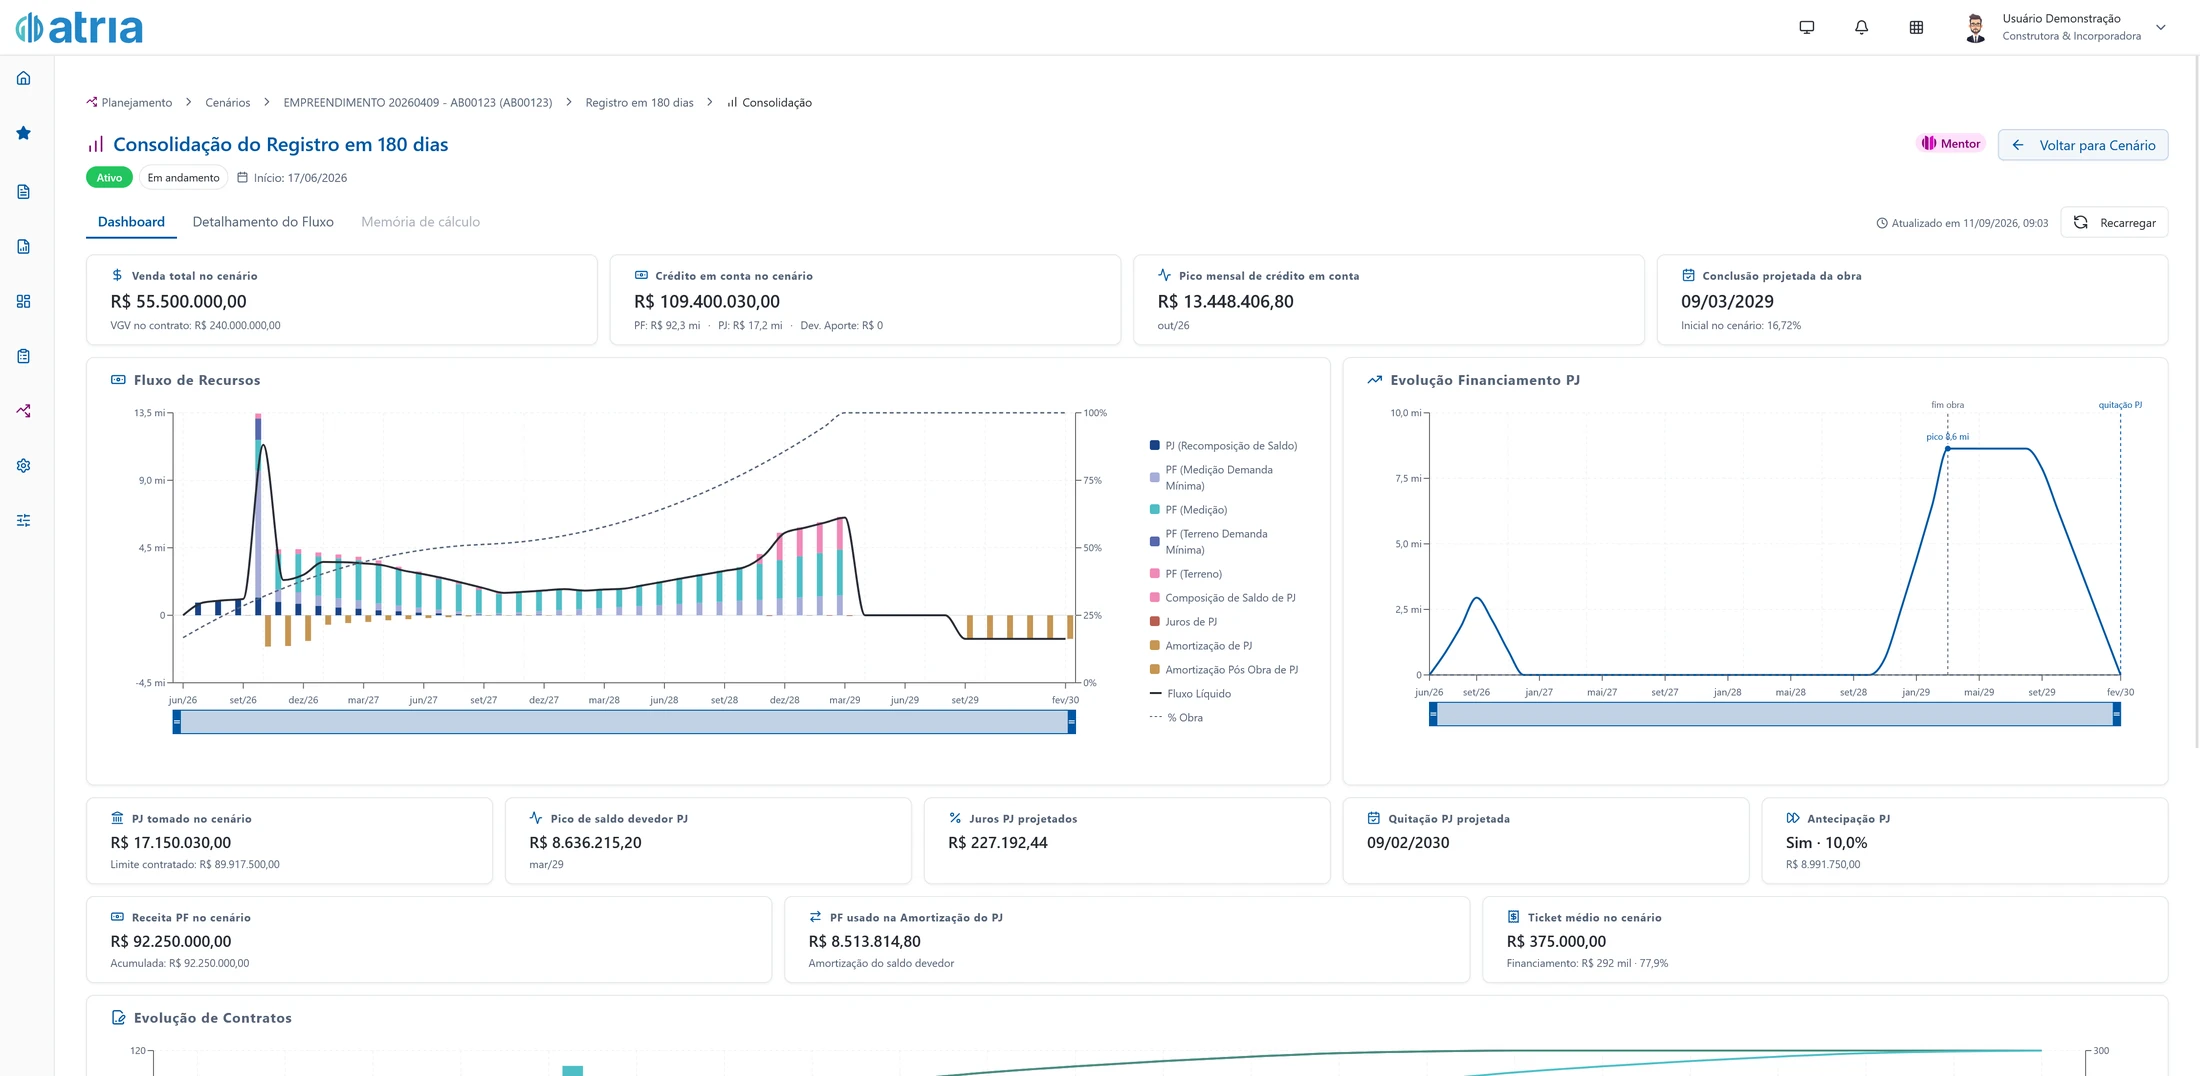2200x1076 pixels.
Task: Click the user avatar picture
Action: coord(1975,27)
